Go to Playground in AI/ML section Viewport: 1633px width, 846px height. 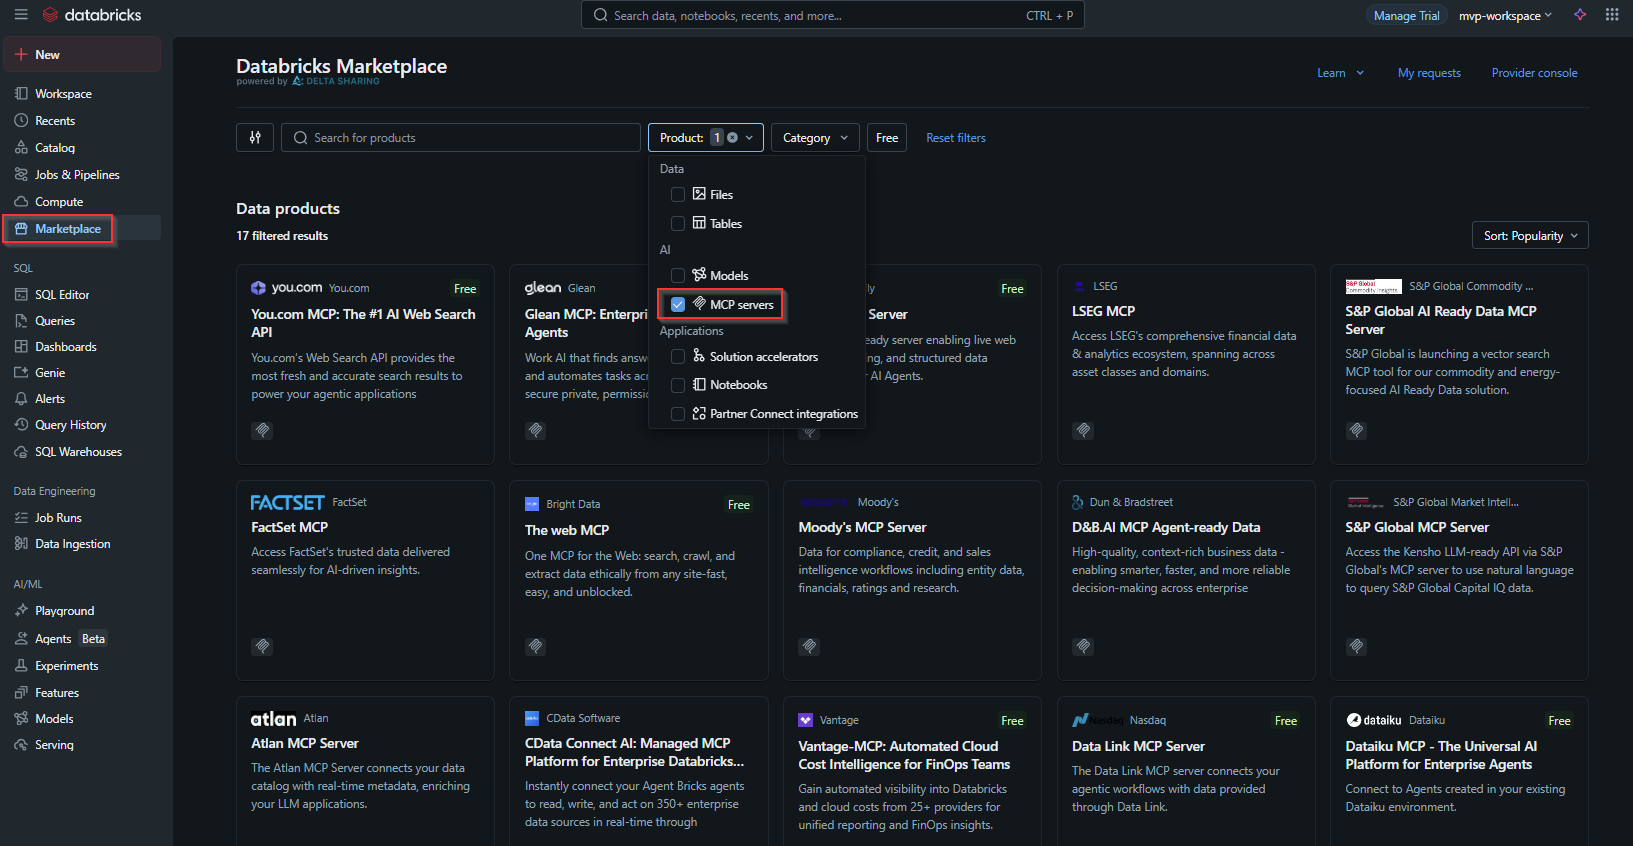pos(64,611)
